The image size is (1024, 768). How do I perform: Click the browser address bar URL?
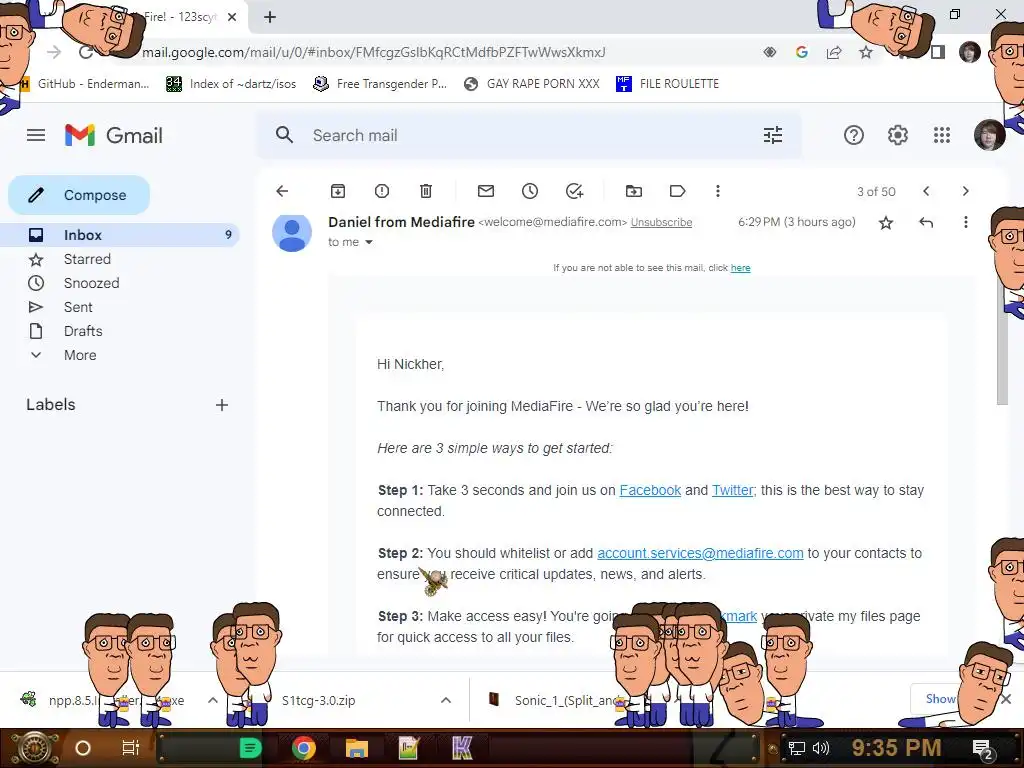[x=374, y=52]
